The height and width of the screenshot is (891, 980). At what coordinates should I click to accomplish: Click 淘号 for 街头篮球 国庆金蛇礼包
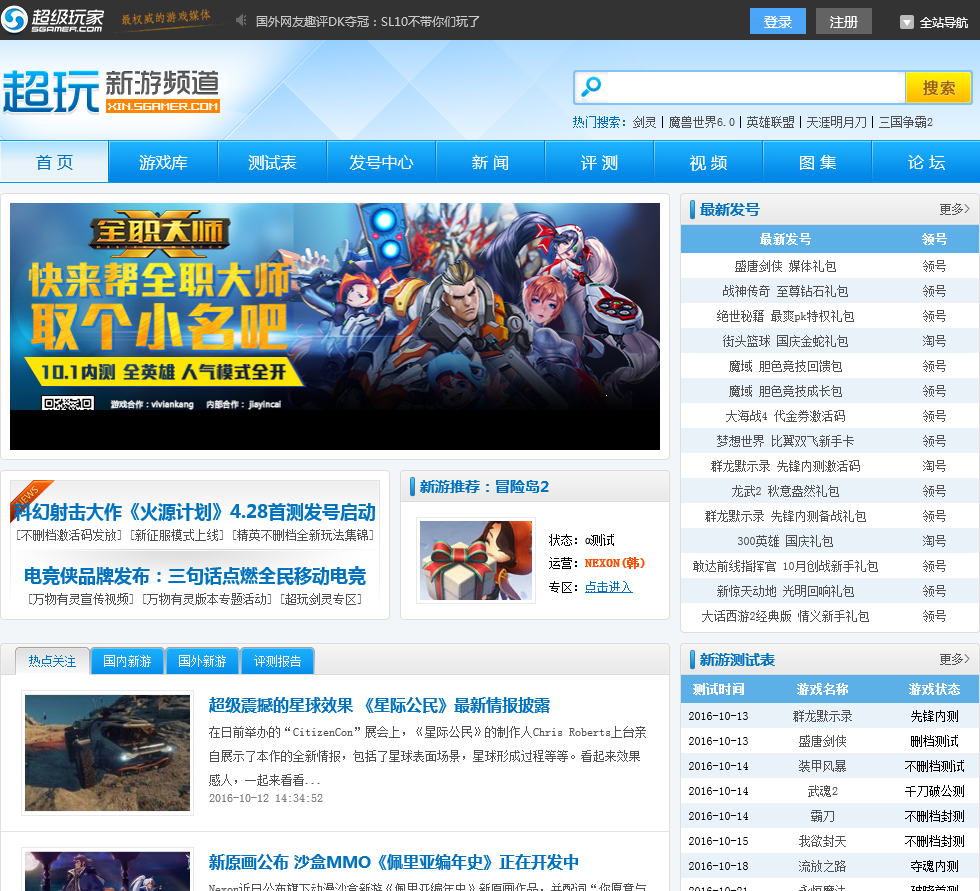click(x=934, y=341)
